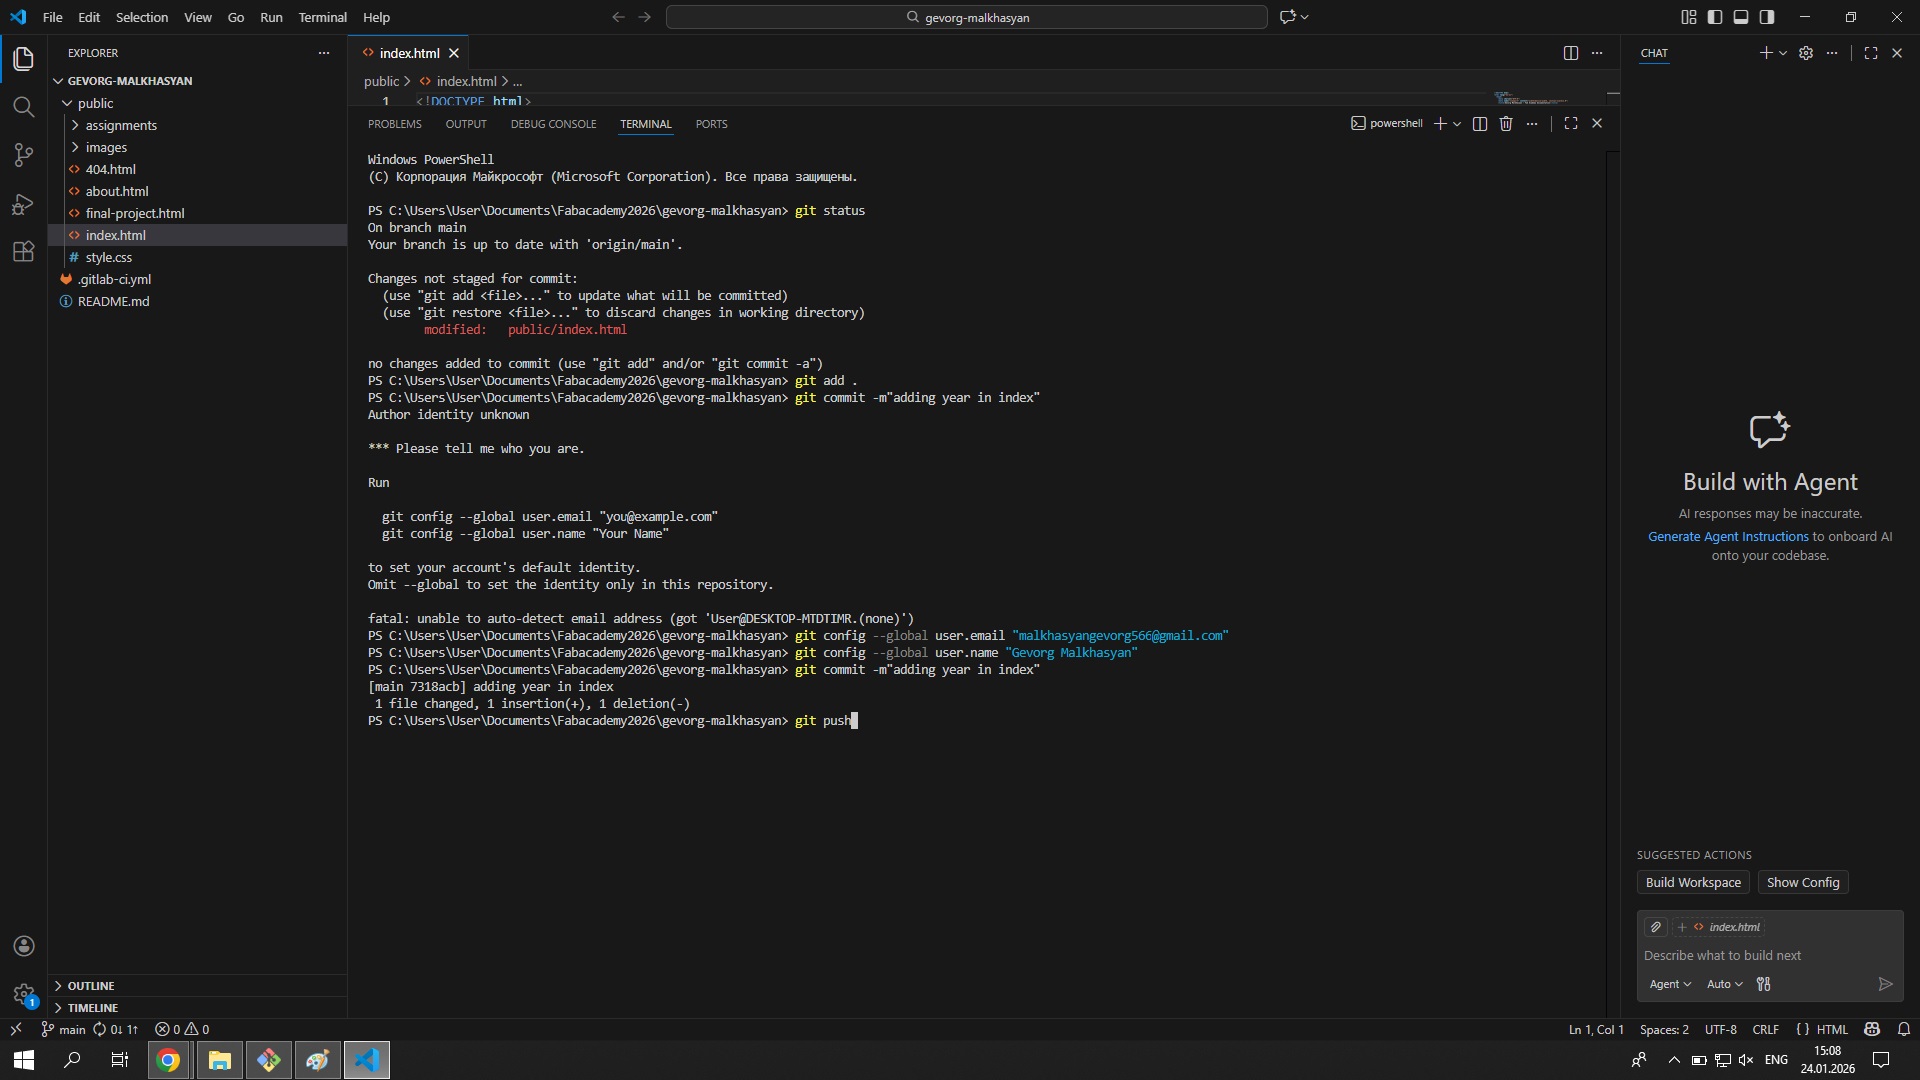Open the Source Control view
1920x1080 pixels.
[x=23, y=155]
